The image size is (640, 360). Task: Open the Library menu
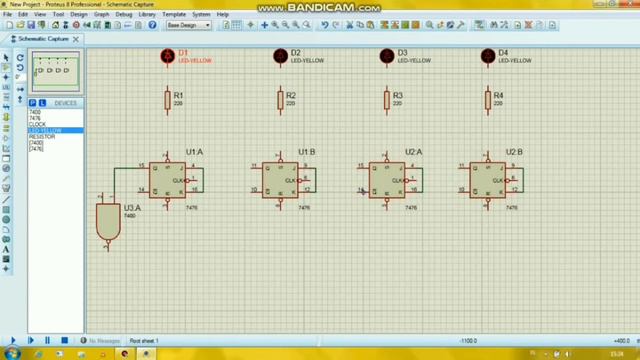pyautogui.click(x=147, y=14)
